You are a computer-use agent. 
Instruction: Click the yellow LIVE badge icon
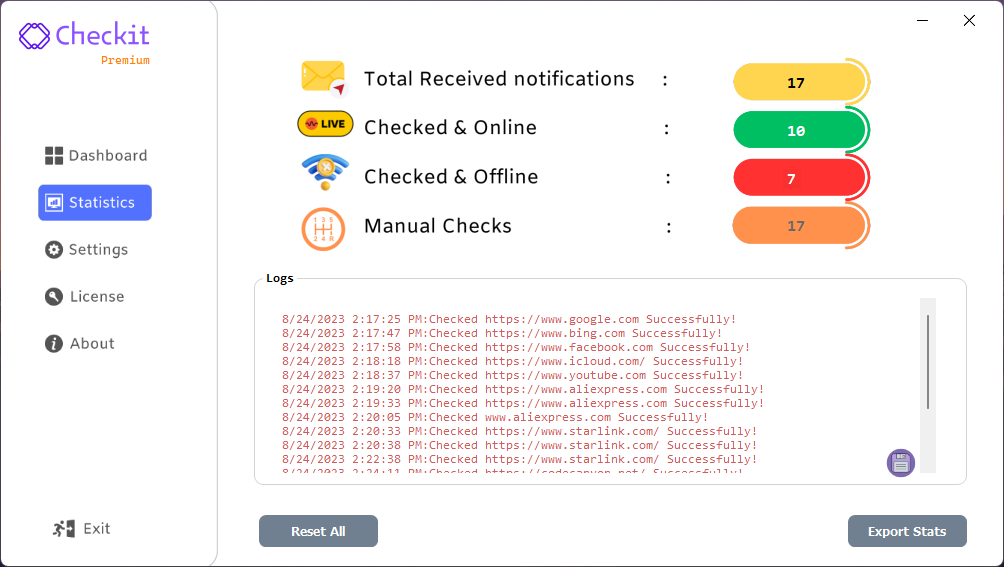coord(325,124)
